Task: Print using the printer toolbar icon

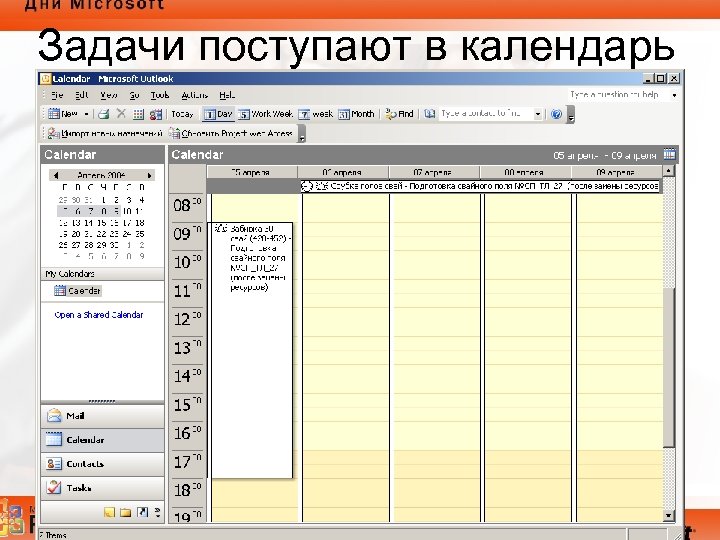Action: [104, 114]
